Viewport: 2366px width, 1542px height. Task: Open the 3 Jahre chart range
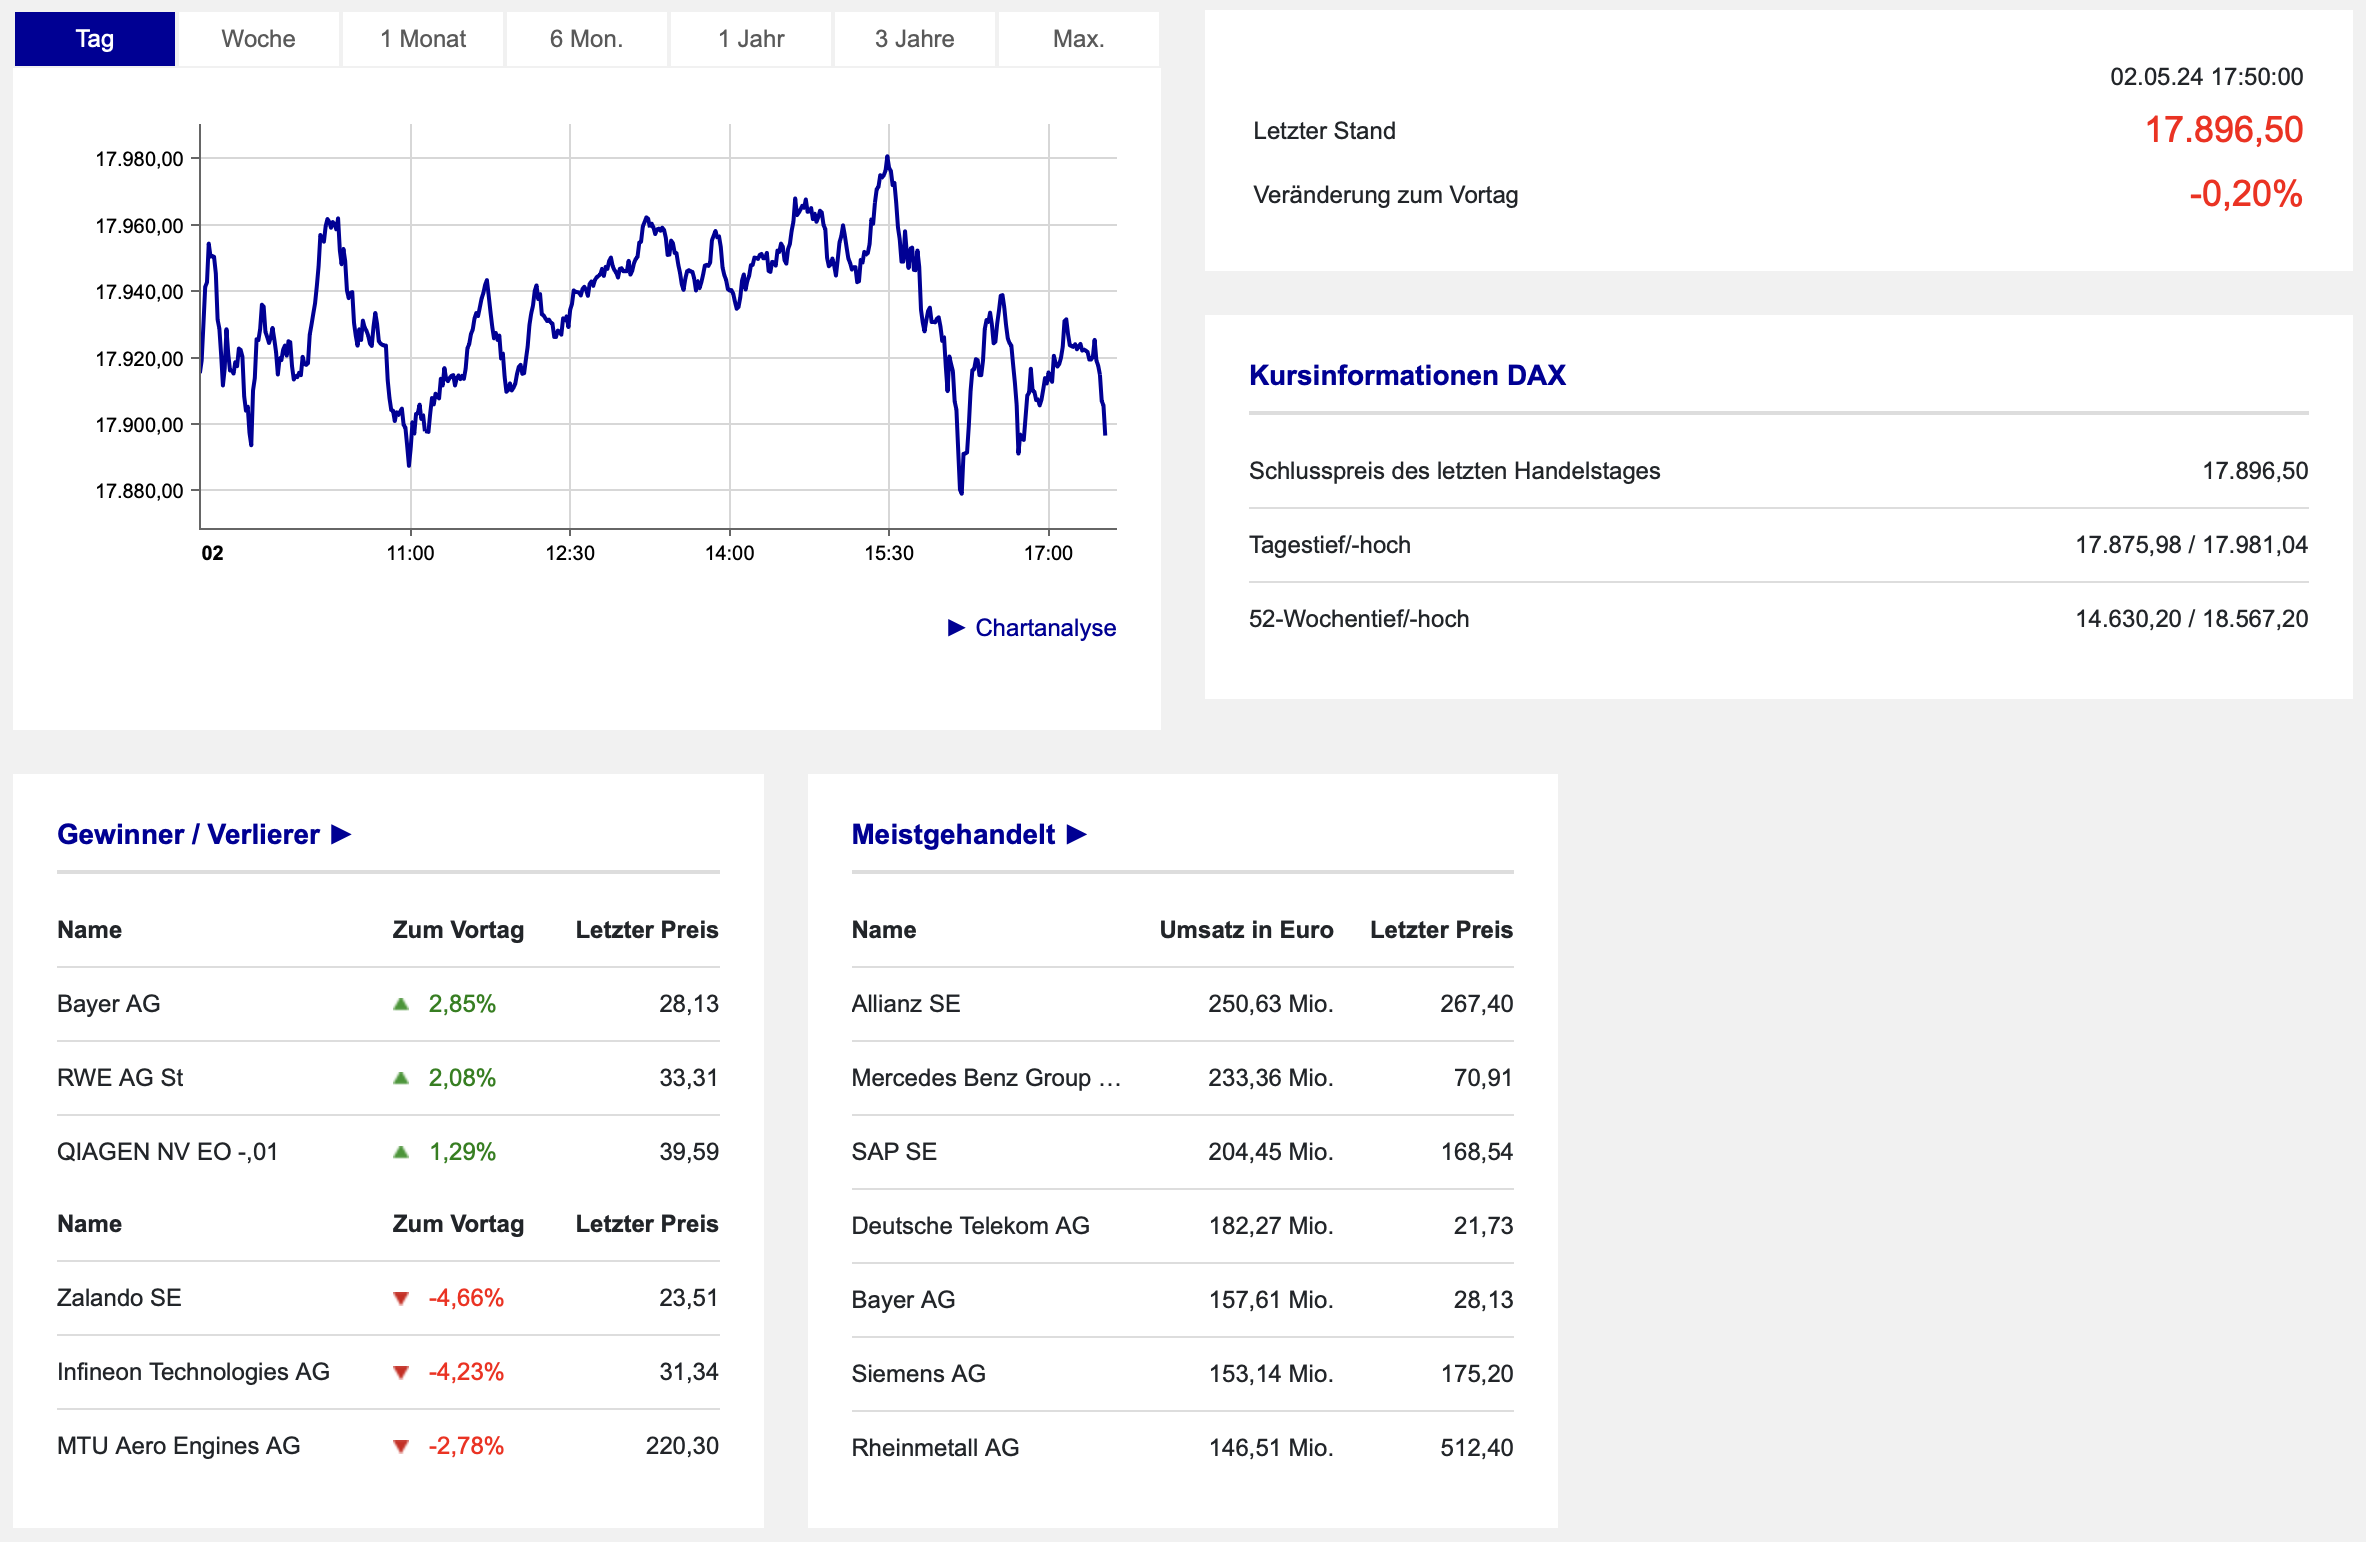click(914, 39)
